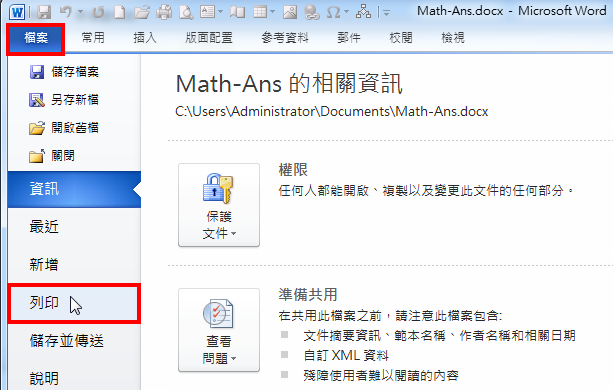Click the floppy icon beside 儲存檔案
This screenshot has width=613, height=390.
pos(37,72)
